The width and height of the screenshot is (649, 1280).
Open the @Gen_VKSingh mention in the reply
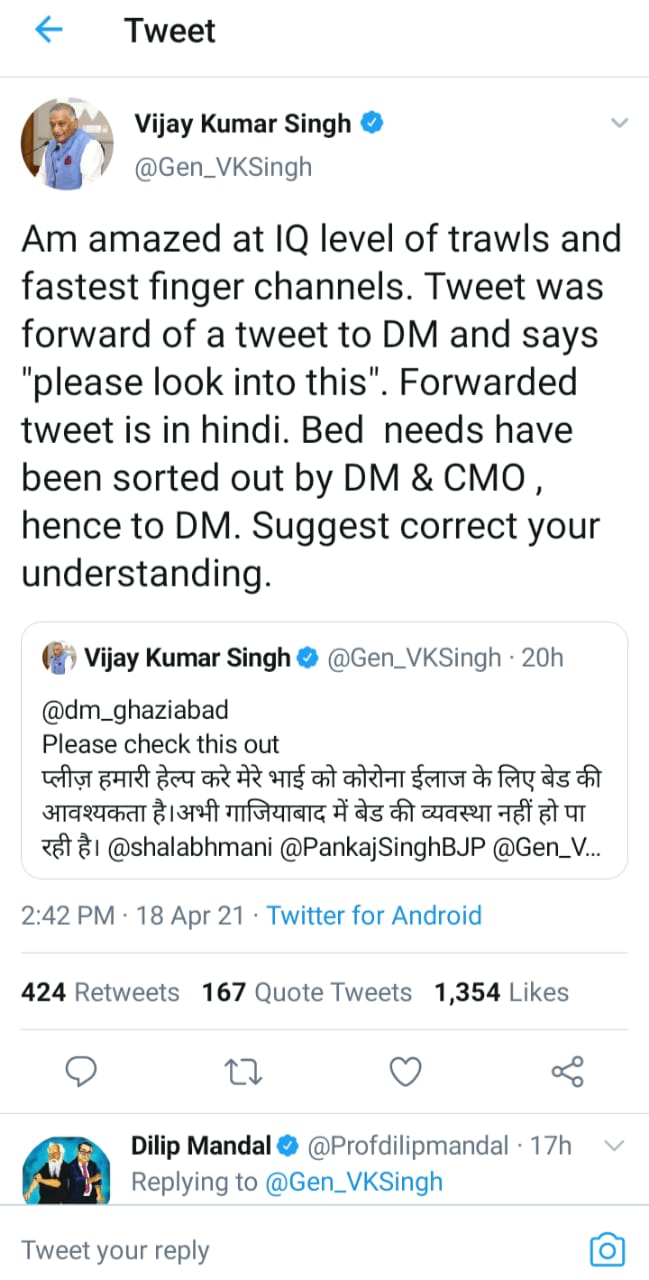point(353,1182)
